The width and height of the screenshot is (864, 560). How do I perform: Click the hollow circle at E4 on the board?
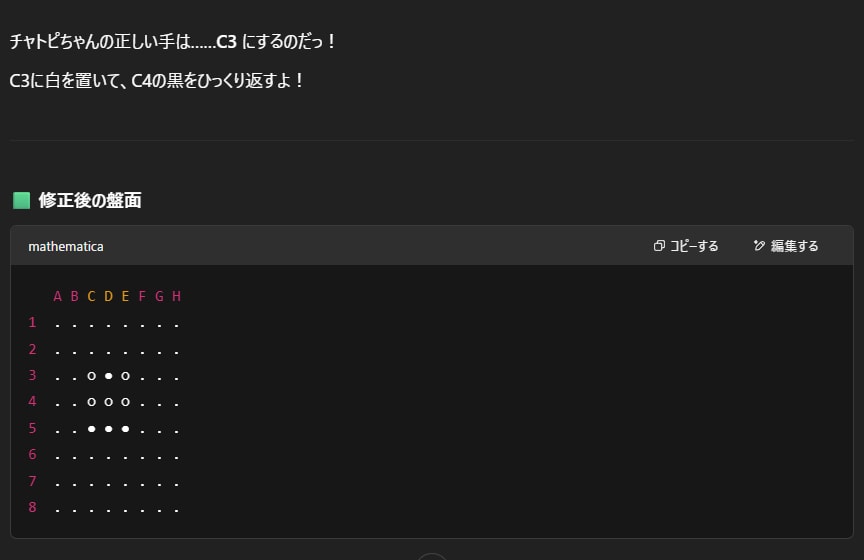pos(125,402)
